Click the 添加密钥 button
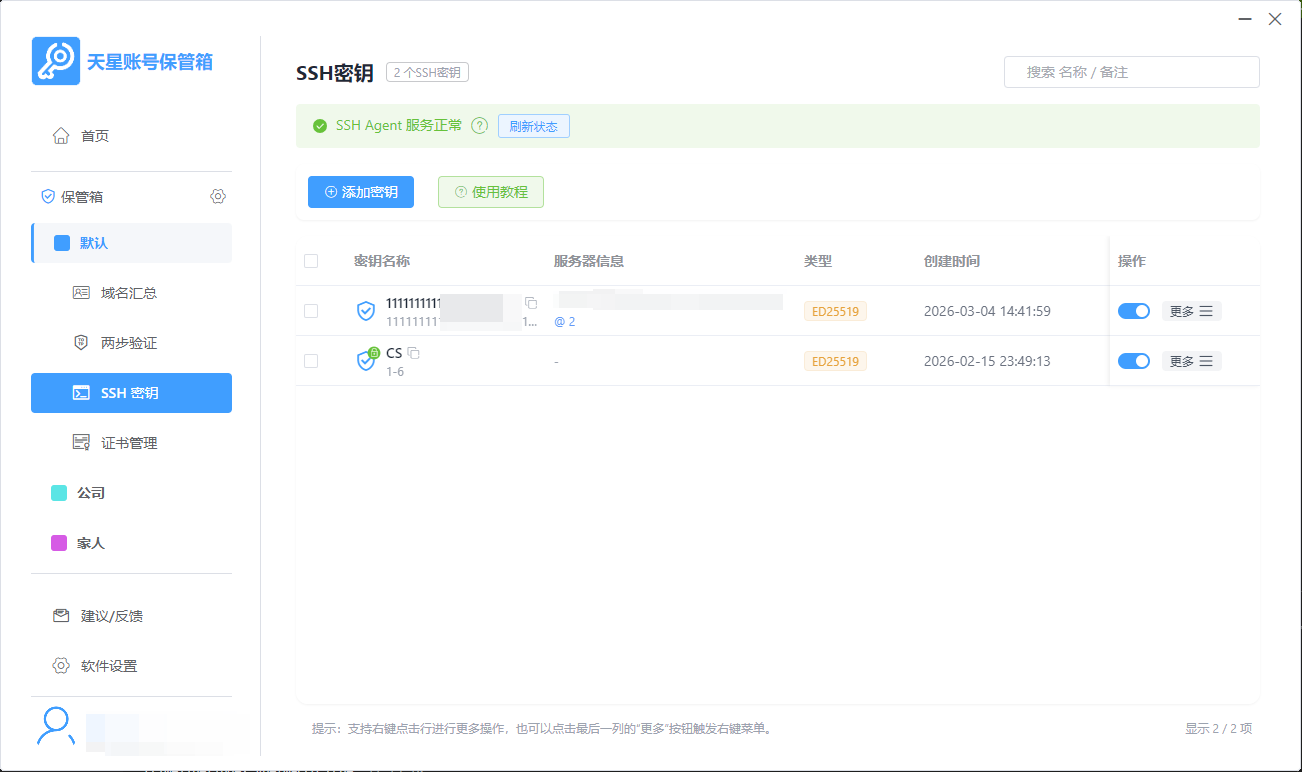The height and width of the screenshot is (772, 1302). click(x=361, y=191)
